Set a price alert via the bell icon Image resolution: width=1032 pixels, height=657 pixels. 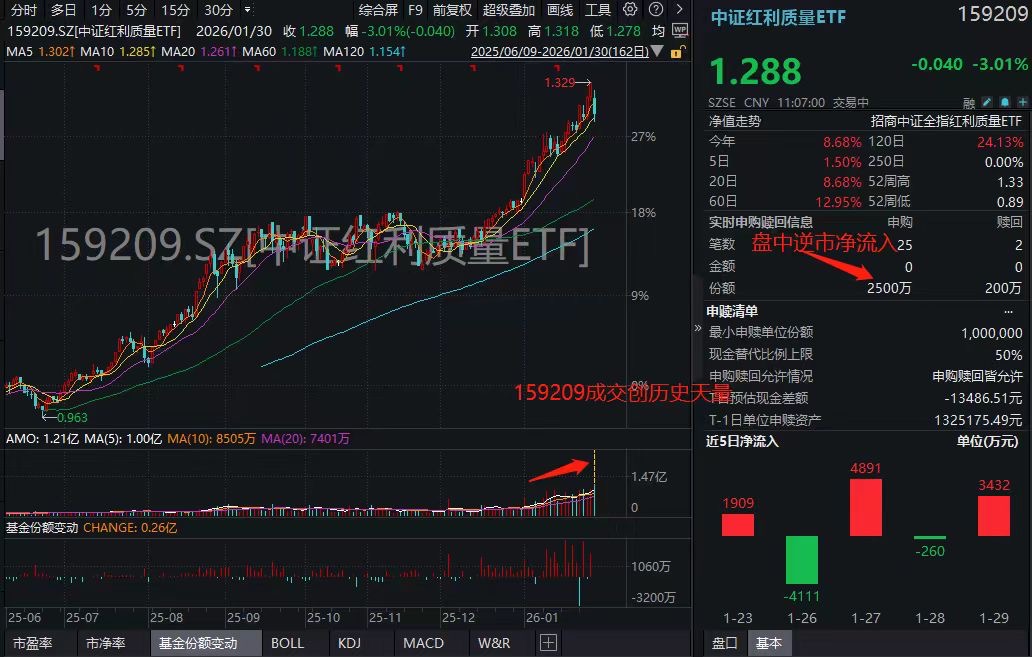click(x=1005, y=100)
